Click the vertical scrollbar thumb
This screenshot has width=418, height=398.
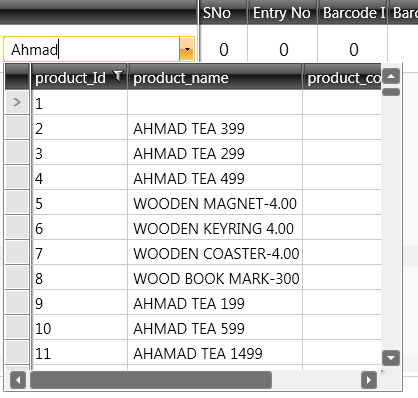coord(391,92)
